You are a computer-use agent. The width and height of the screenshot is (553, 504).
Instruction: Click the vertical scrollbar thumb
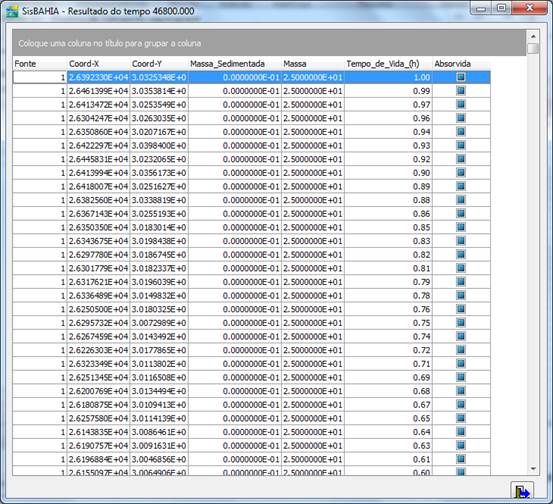coord(533,48)
